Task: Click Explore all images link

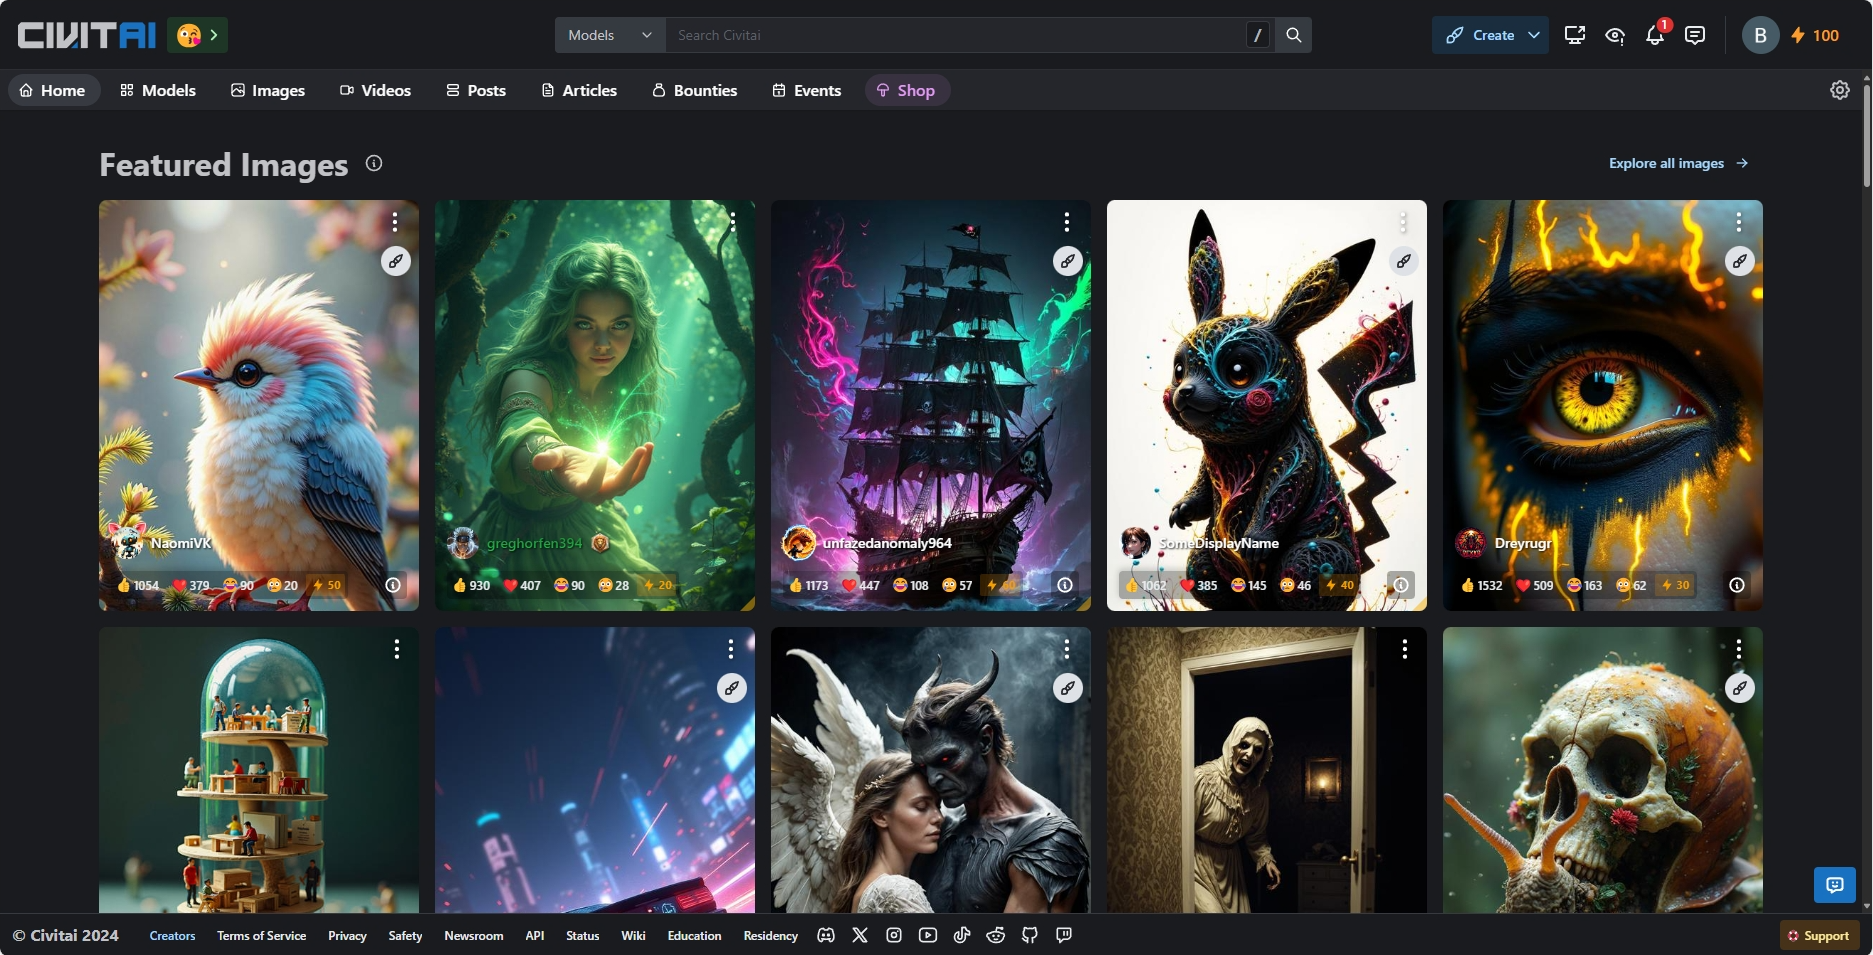Action: pyautogui.click(x=1679, y=163)
